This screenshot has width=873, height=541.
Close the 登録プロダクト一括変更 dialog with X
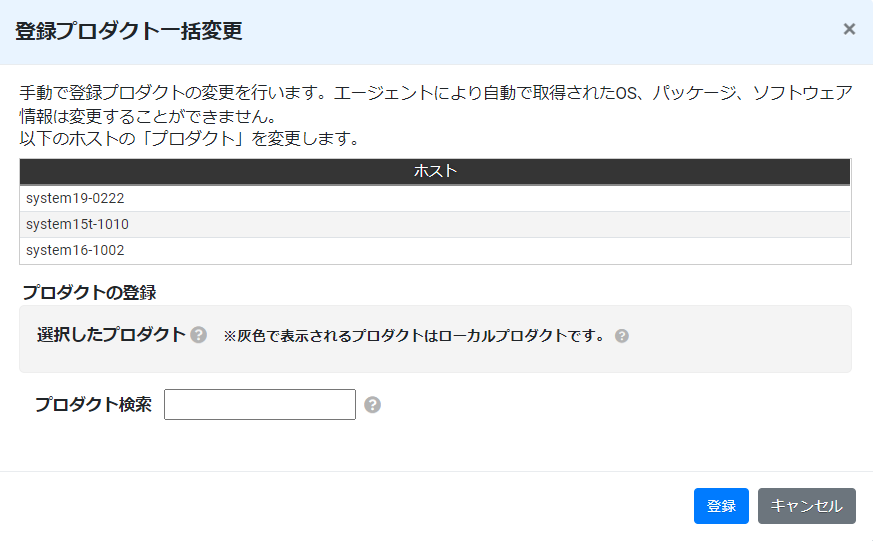849,29
